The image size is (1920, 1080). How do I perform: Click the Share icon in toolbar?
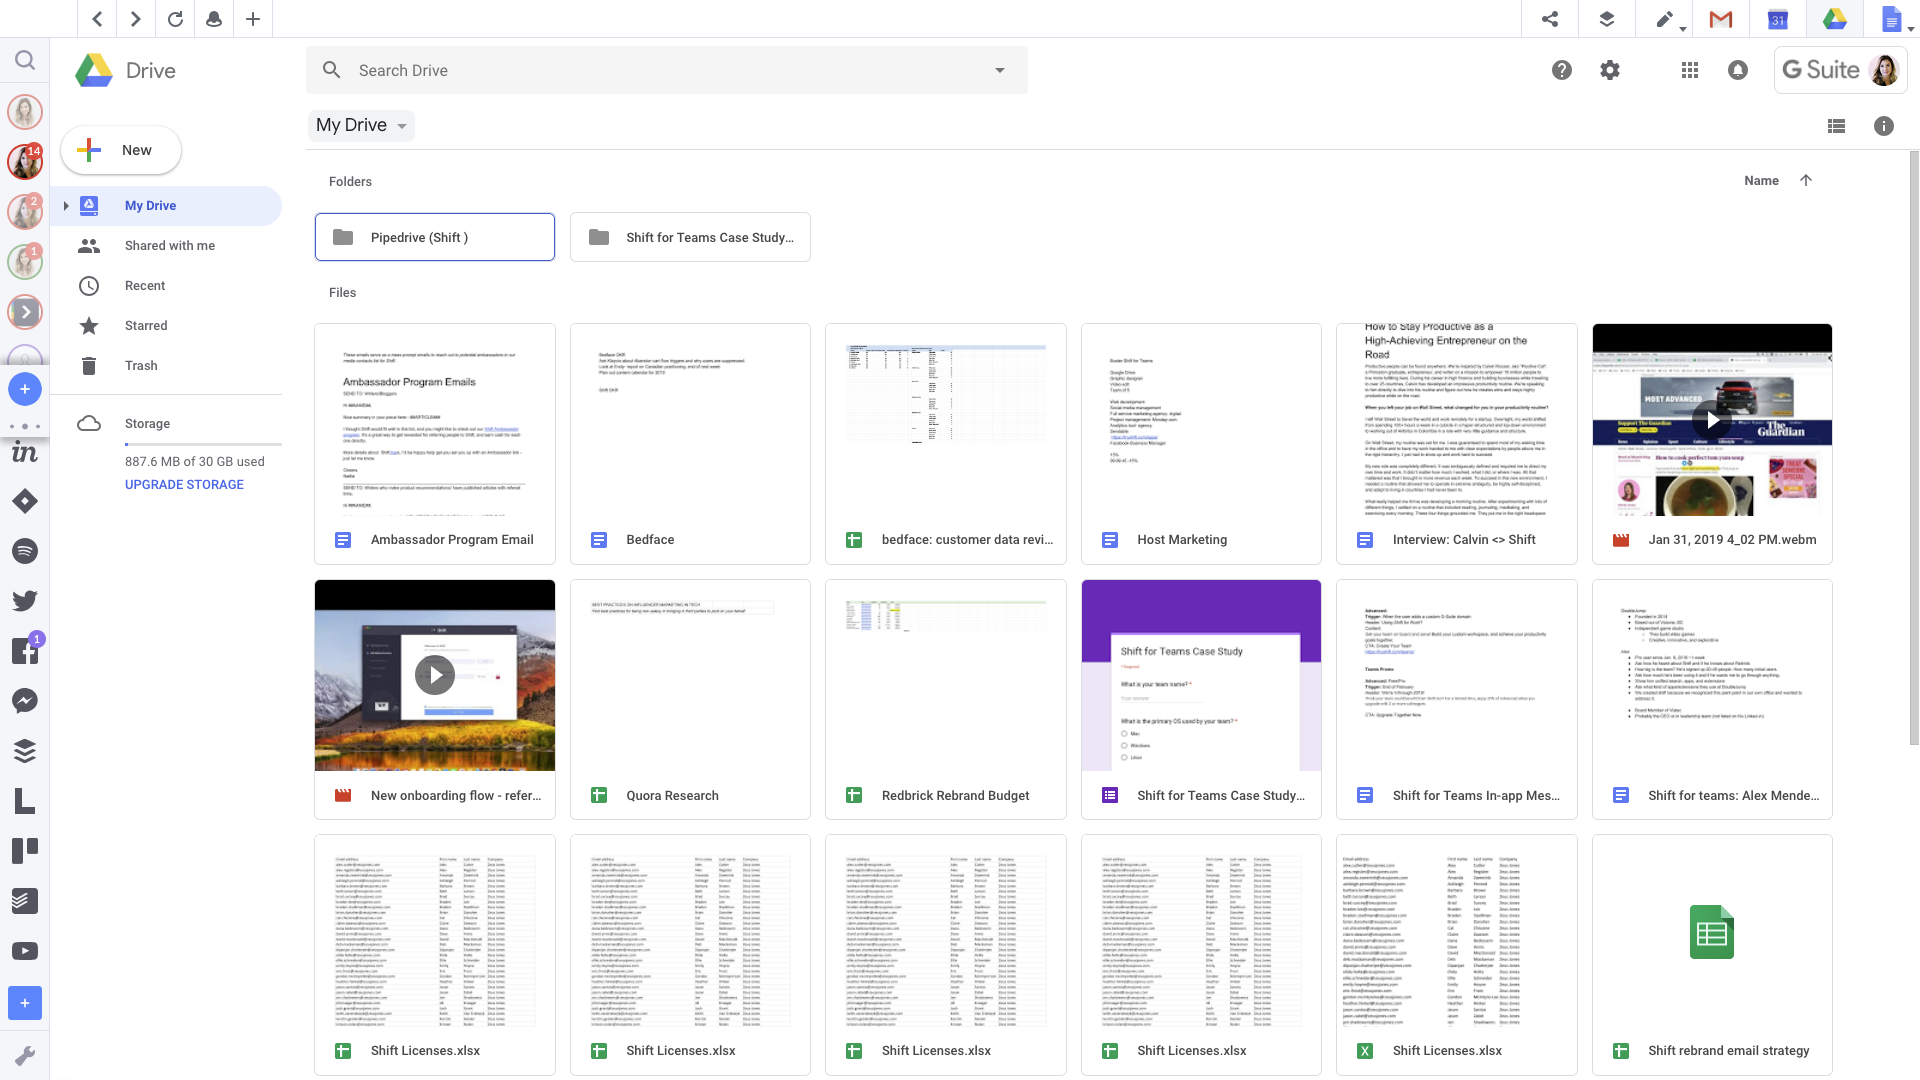pos(1549,18)
